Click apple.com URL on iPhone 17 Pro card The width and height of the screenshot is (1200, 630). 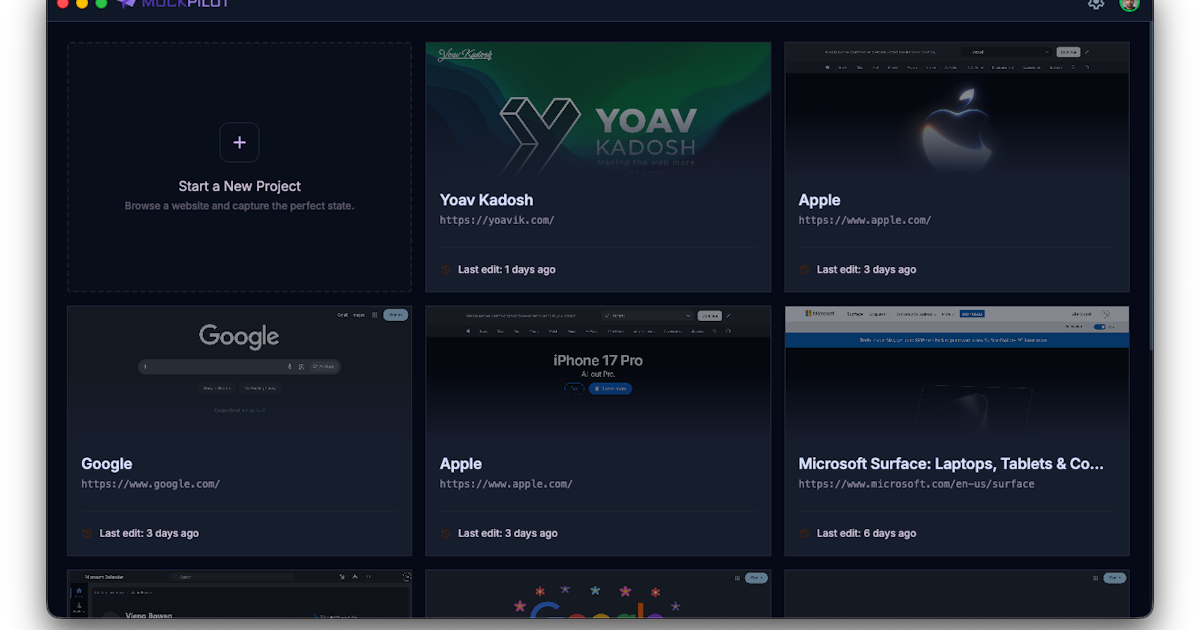[x=506, y=484]
